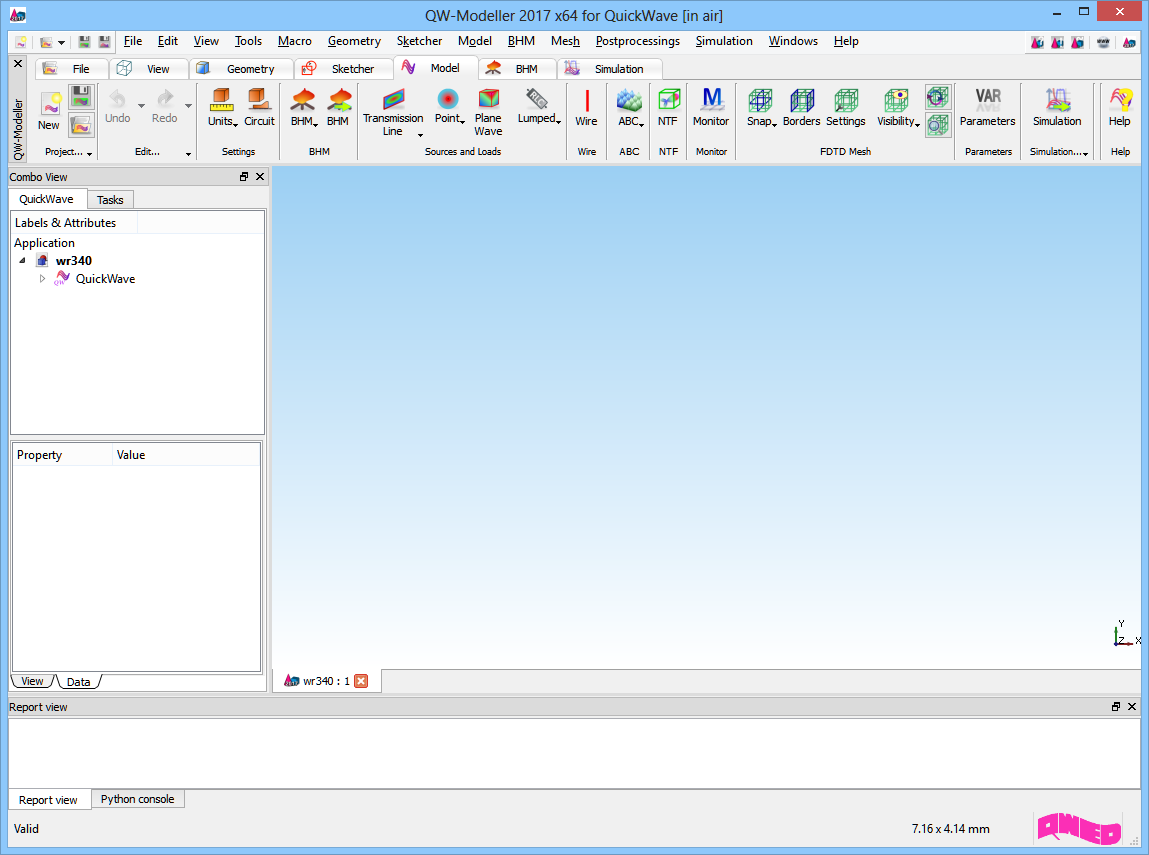This screenshot has height=855, width=1149.
Task: Expand the Project... group arrow
Action: click(x=89, y=154)
